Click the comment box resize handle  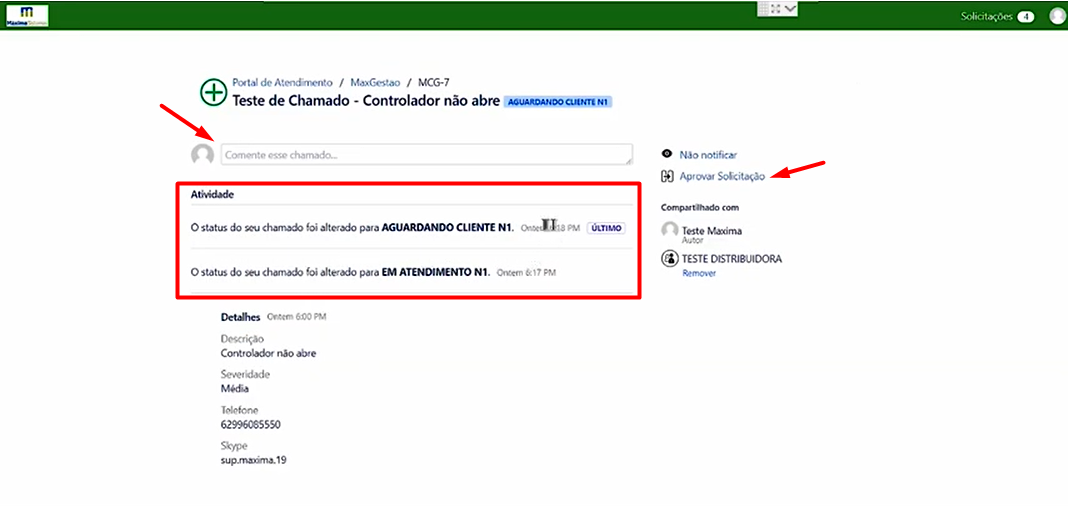coord(629,161)
